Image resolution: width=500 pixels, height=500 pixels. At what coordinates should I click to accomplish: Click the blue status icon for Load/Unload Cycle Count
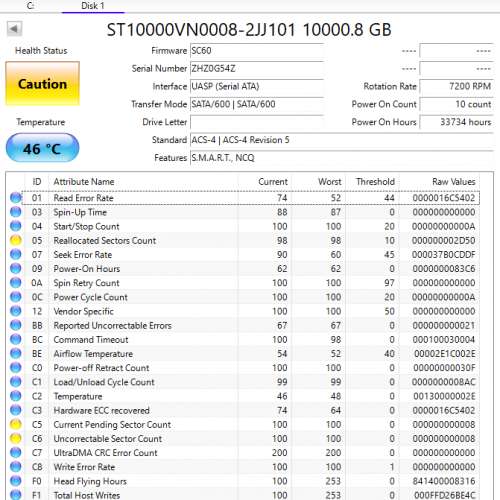click(x=16, y=382)
